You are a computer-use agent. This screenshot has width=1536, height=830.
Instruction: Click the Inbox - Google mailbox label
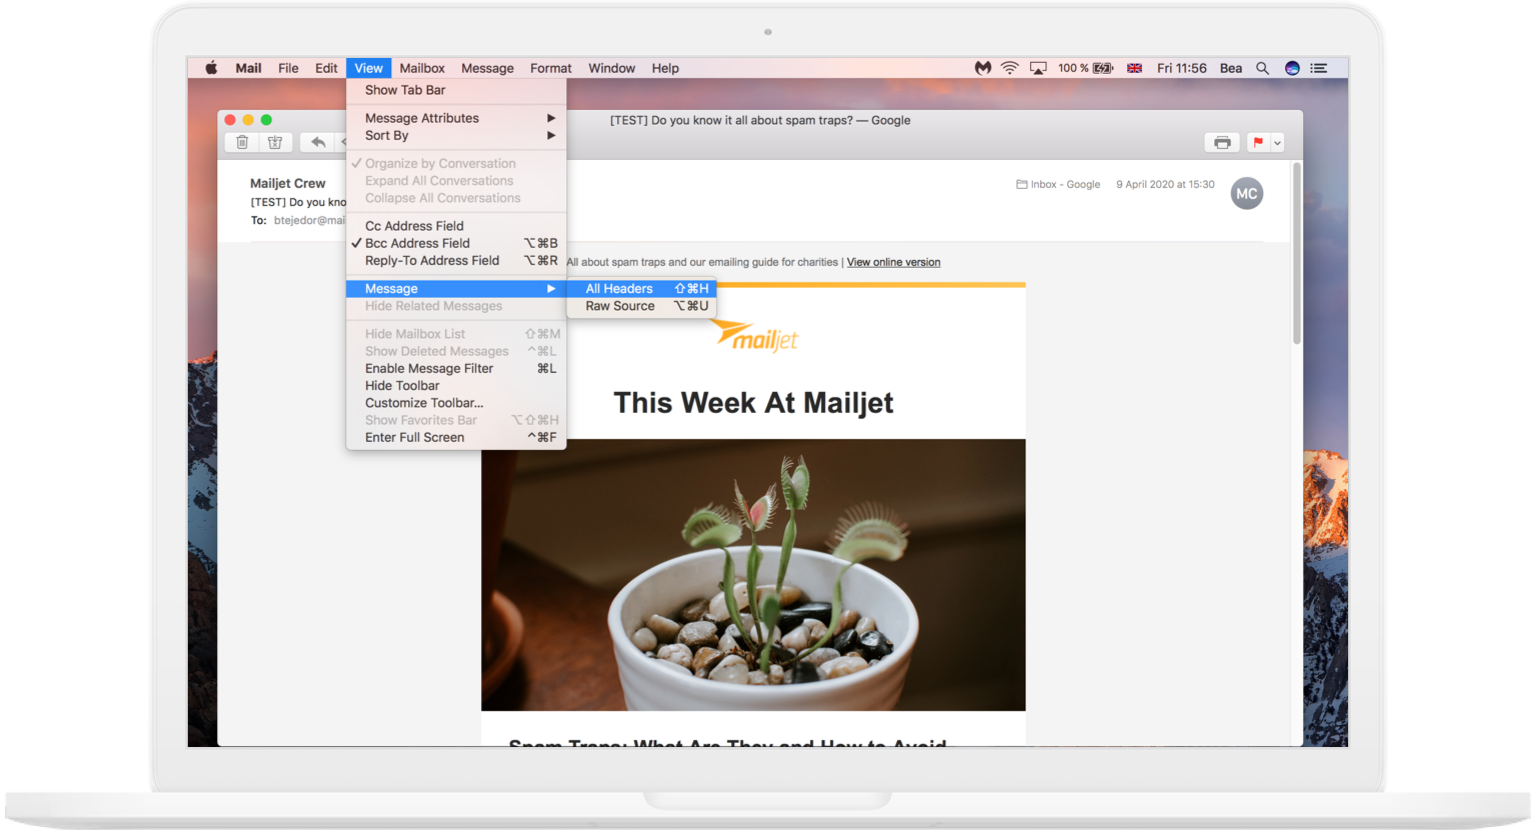pyautogui.click(x=1058, y=184)
